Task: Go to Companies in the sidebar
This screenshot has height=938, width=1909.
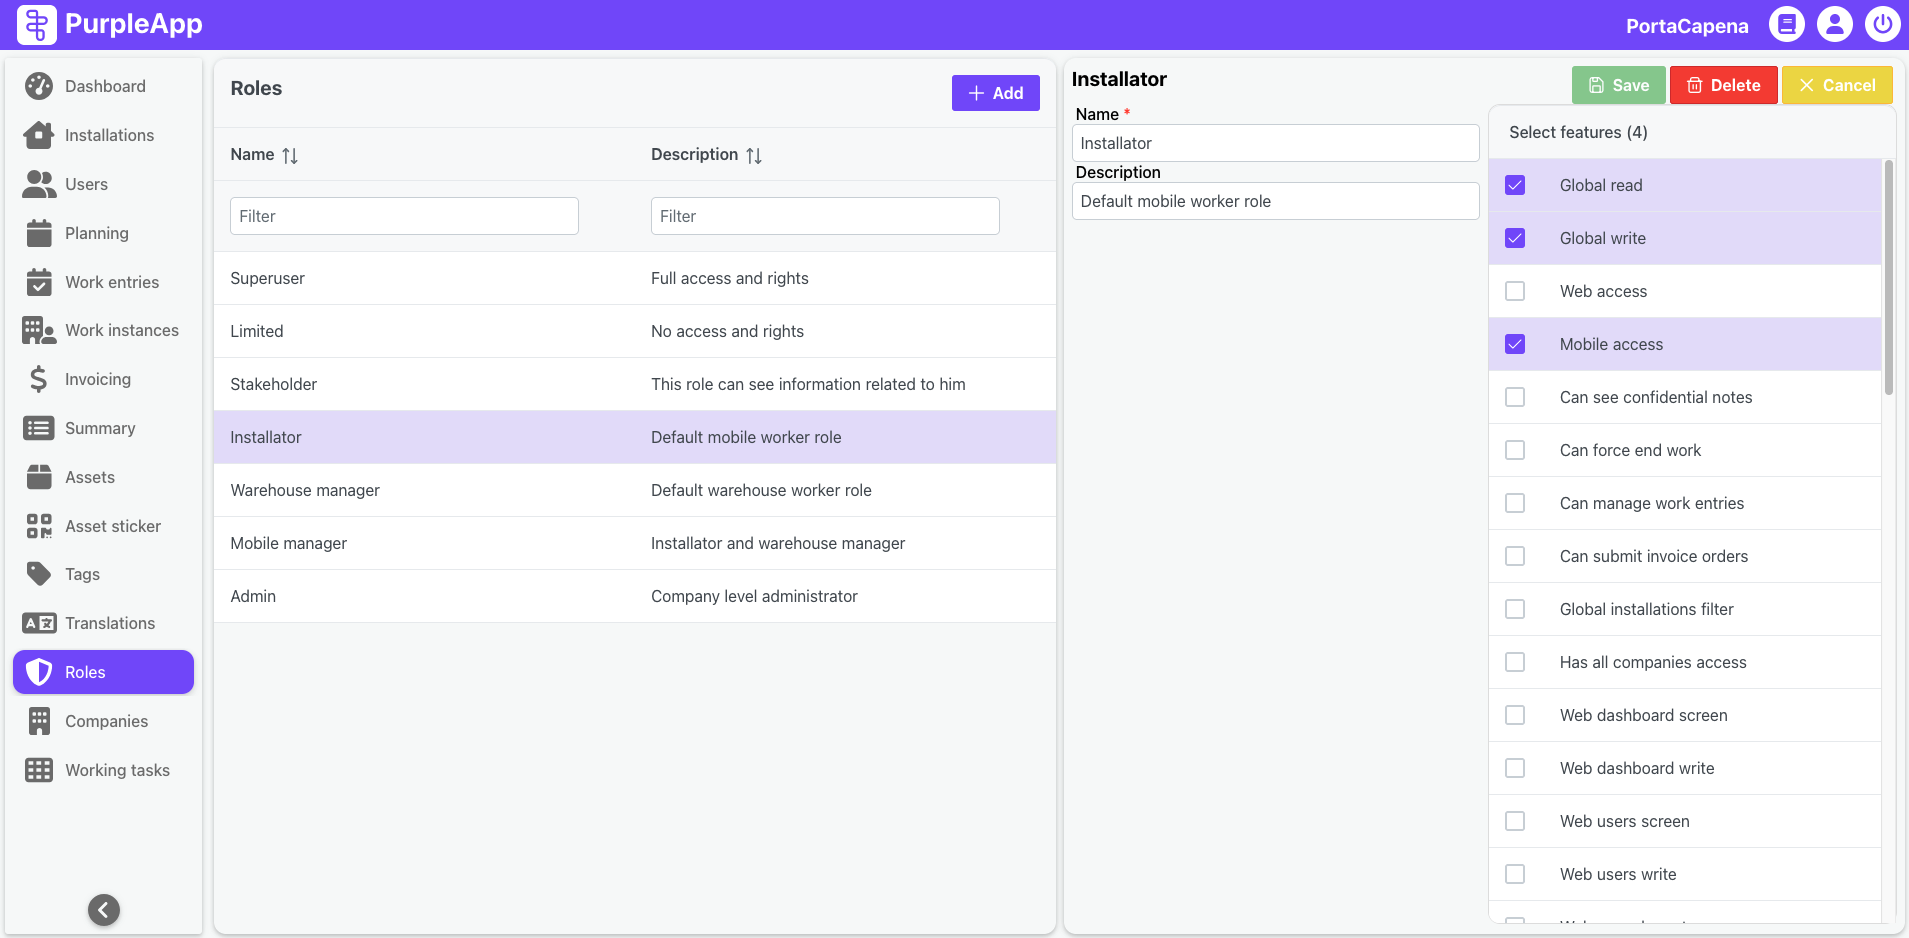Action: click(x=106, y=721)
